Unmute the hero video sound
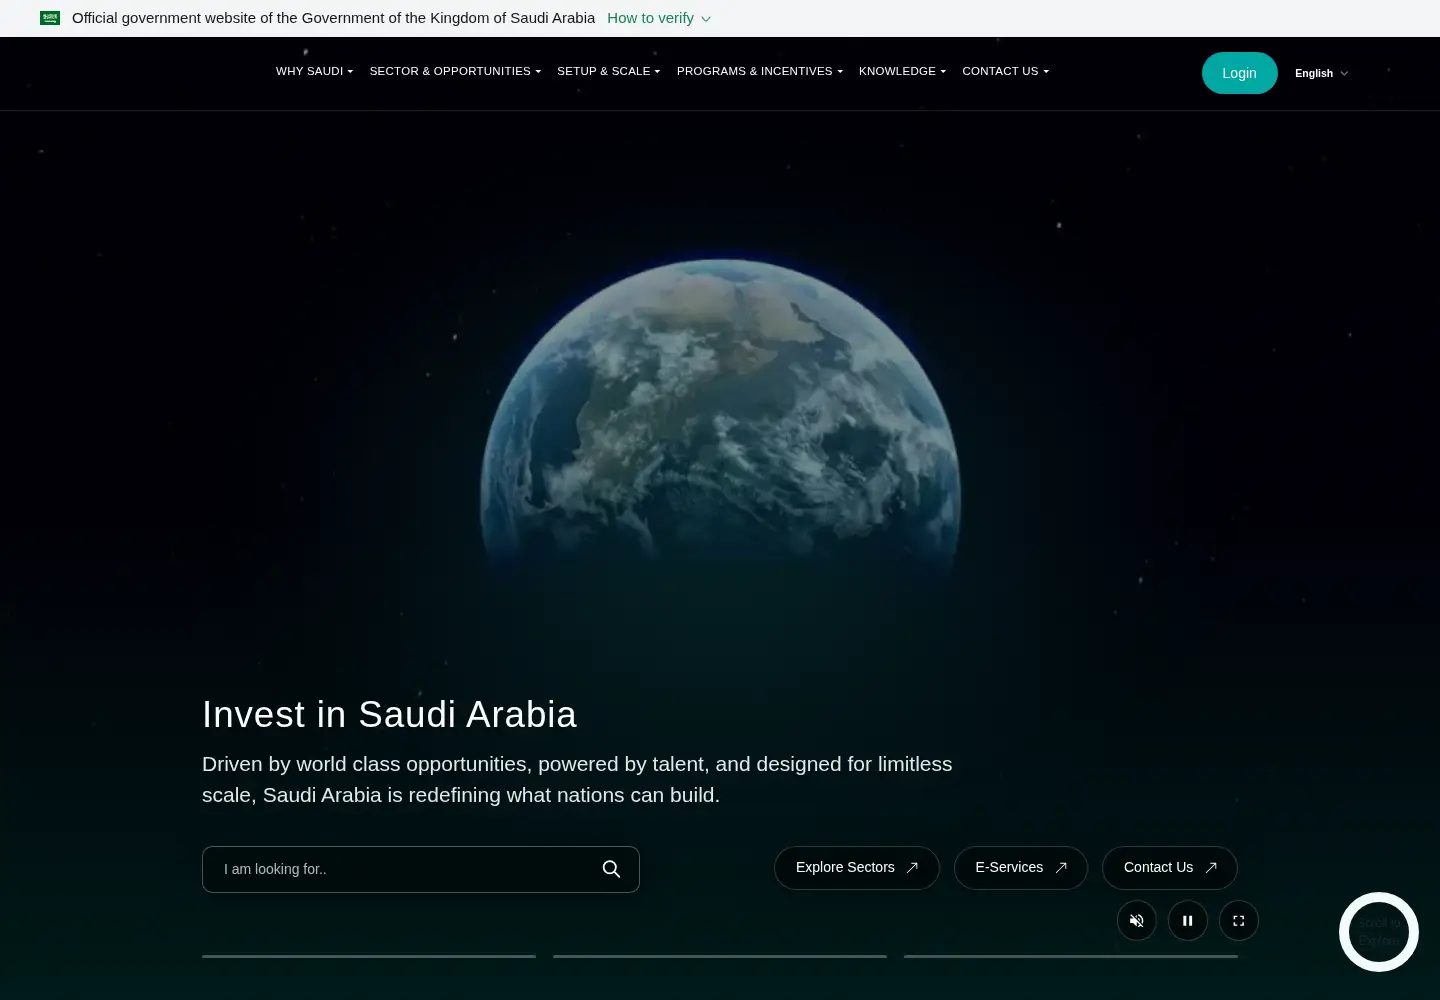 tap(1137, 921)
